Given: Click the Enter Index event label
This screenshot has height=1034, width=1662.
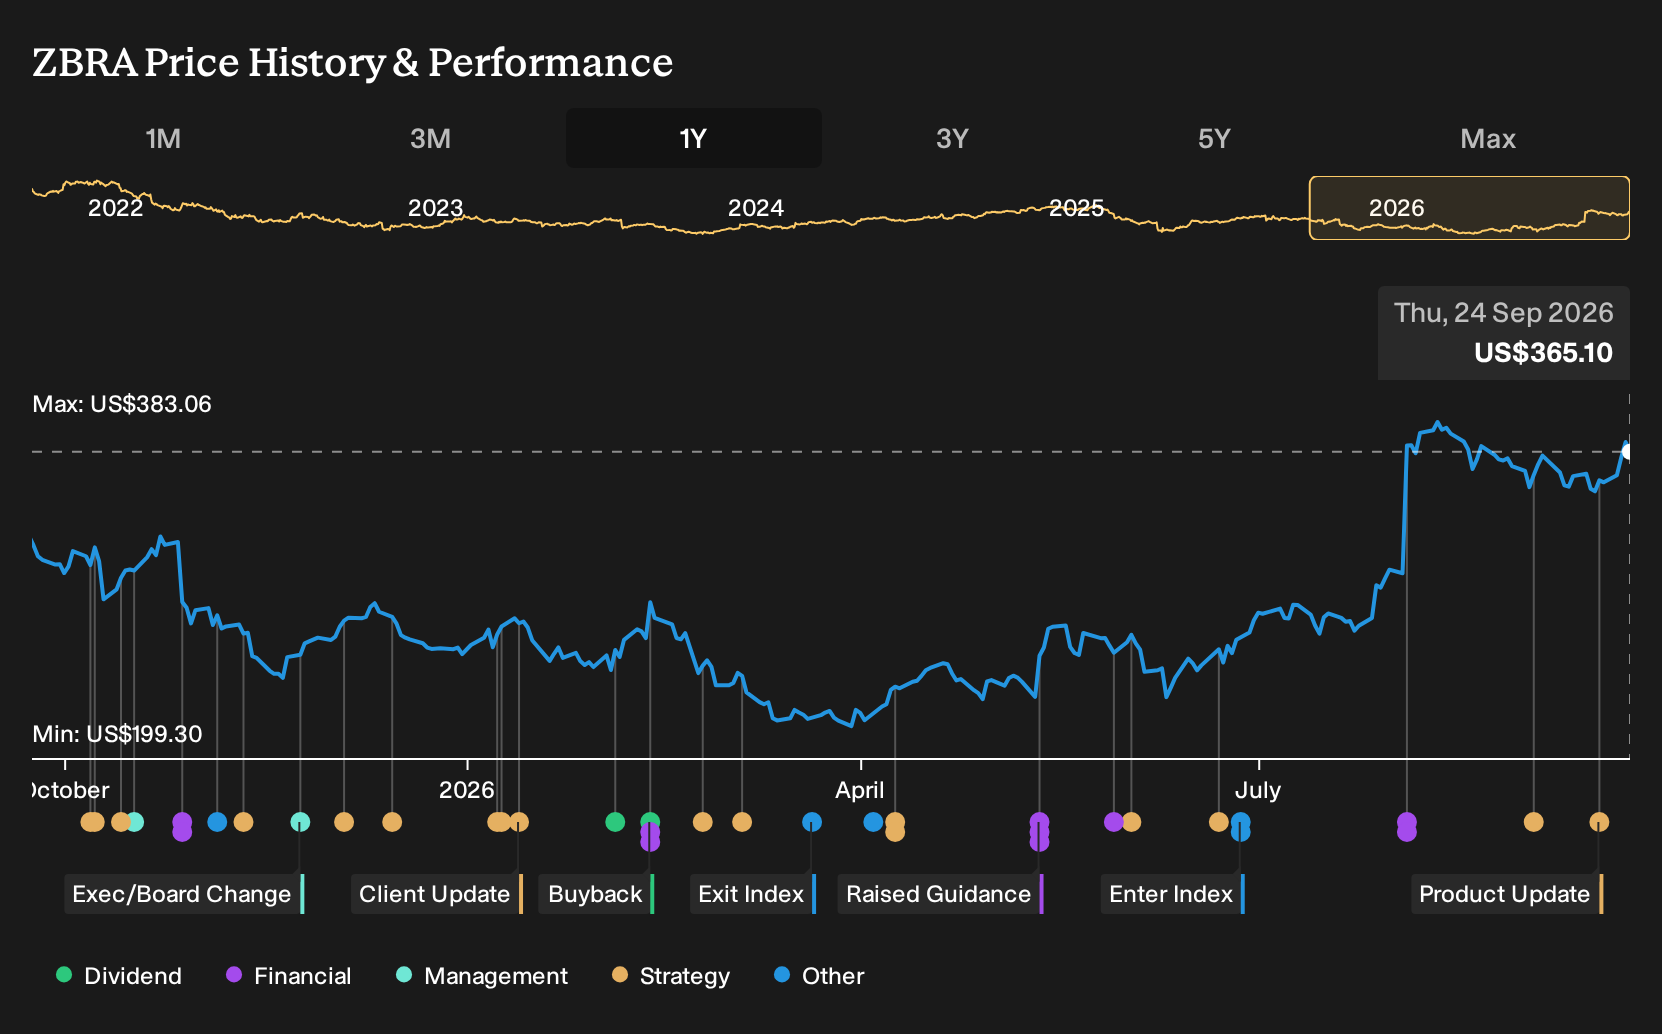Looking at the screenshot, I should coord(1173,894).
